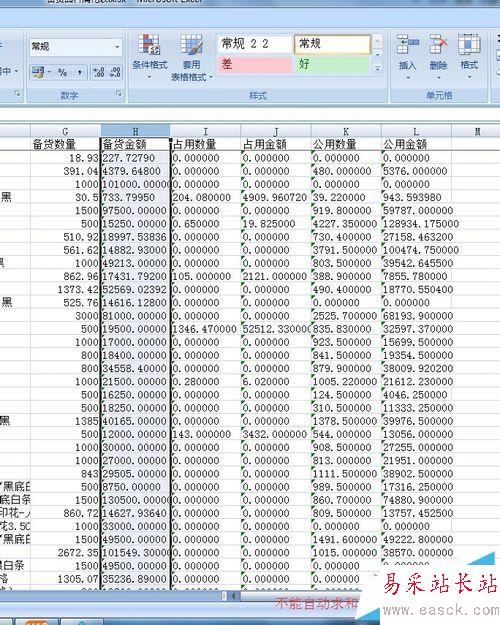Select cell with value 4909.960720
This screenshot has width=500, height=625.
click(276, 197)
